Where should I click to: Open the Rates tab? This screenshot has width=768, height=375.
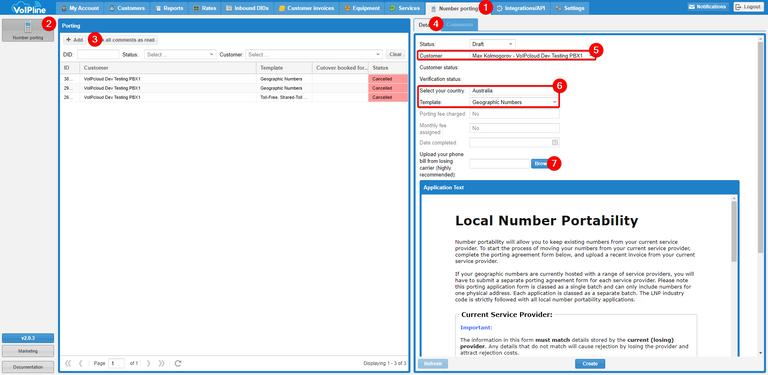click(205, 8)
